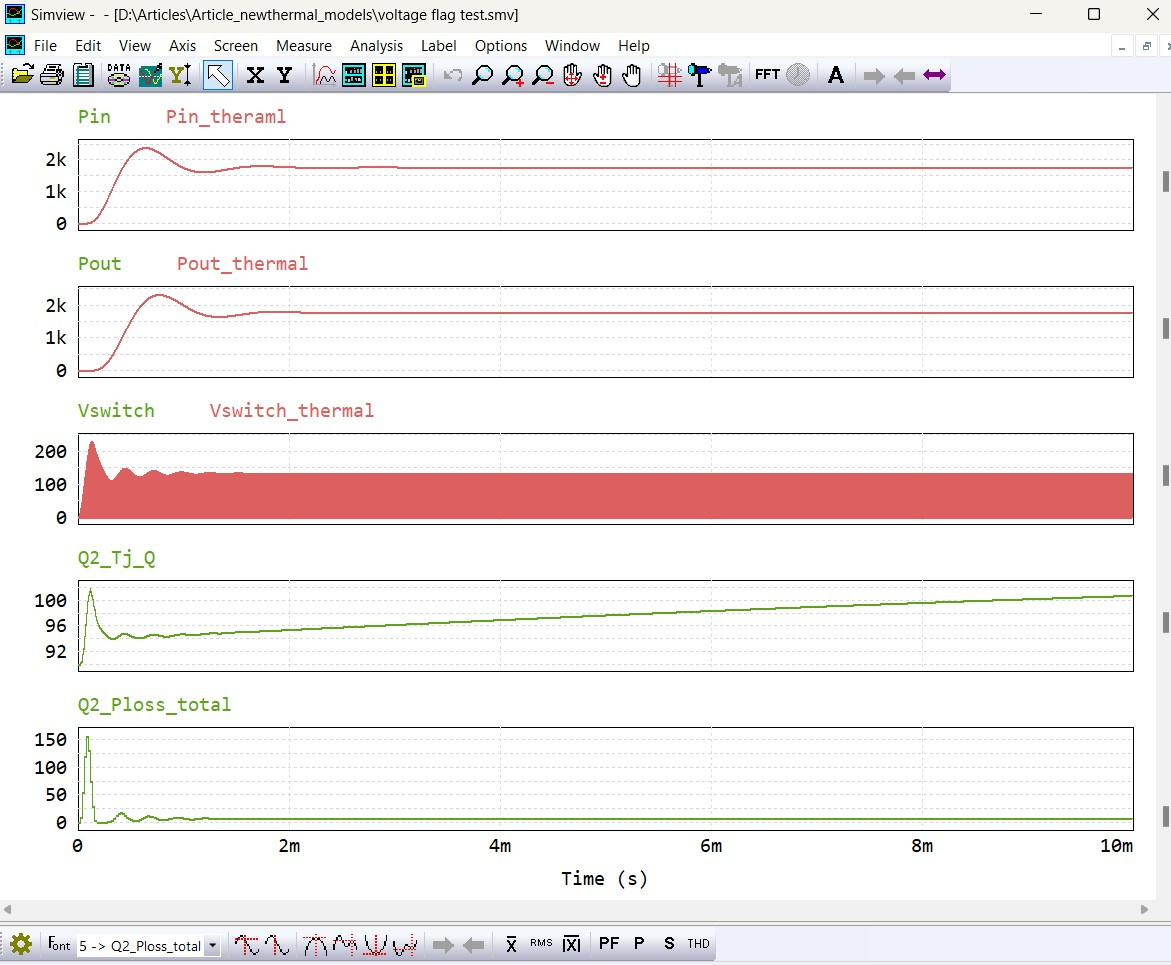Click the THD button
Viewport: 1171px width, 965px height.
(698, 943)
